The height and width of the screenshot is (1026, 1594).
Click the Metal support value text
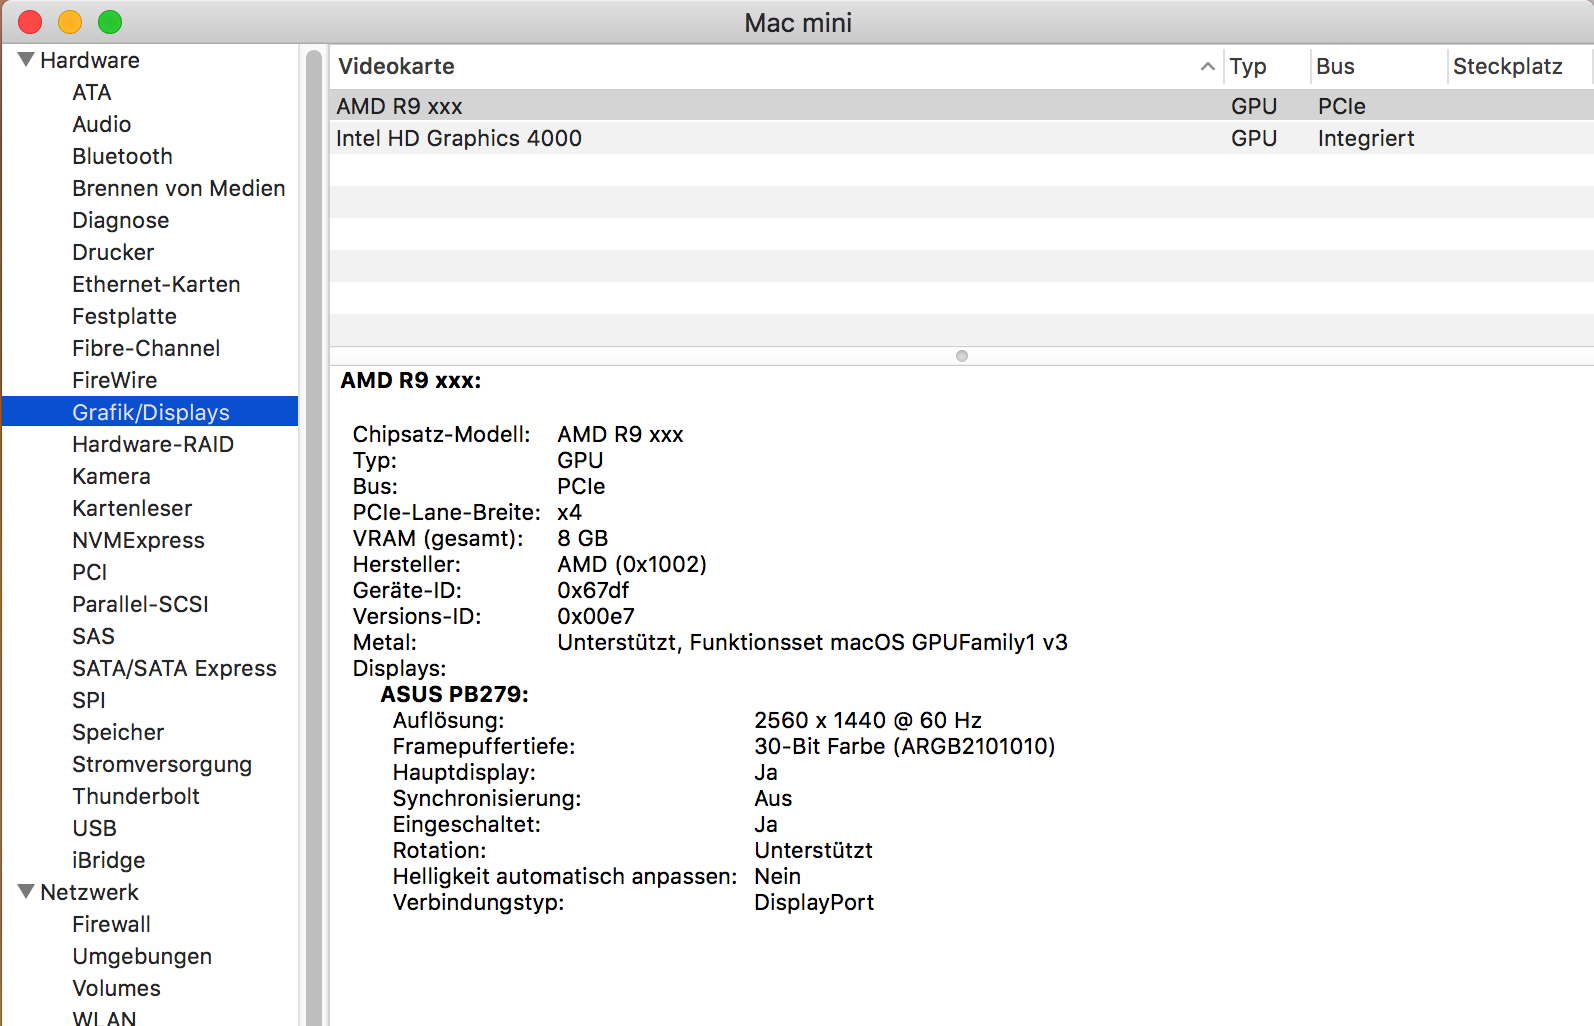point(812,642)
